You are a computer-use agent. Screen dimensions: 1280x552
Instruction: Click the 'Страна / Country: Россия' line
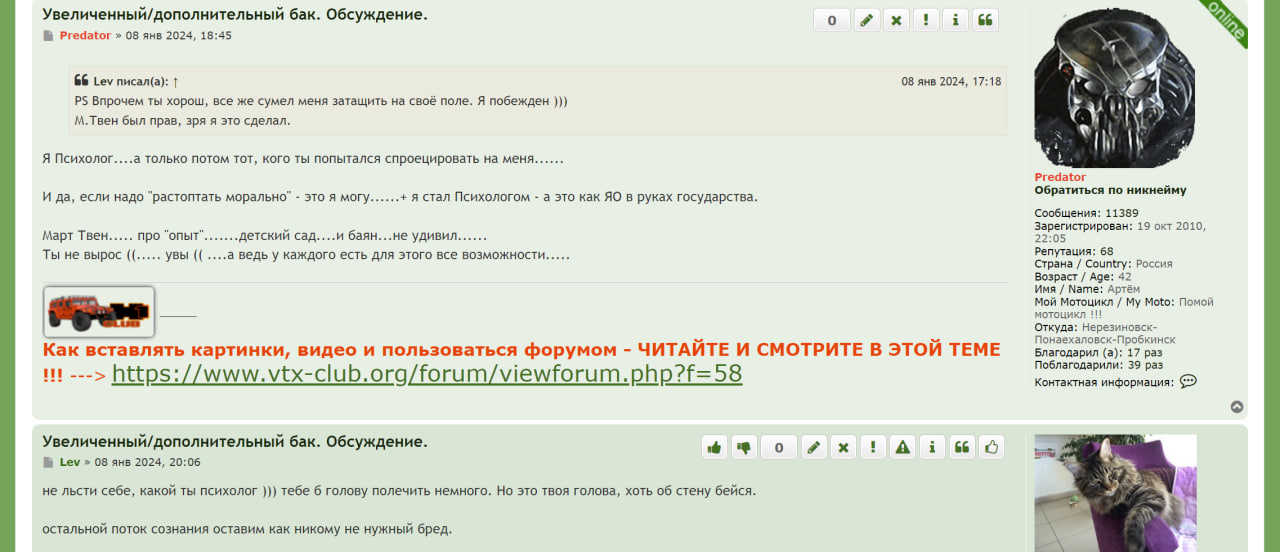(x=1104, y=264)
